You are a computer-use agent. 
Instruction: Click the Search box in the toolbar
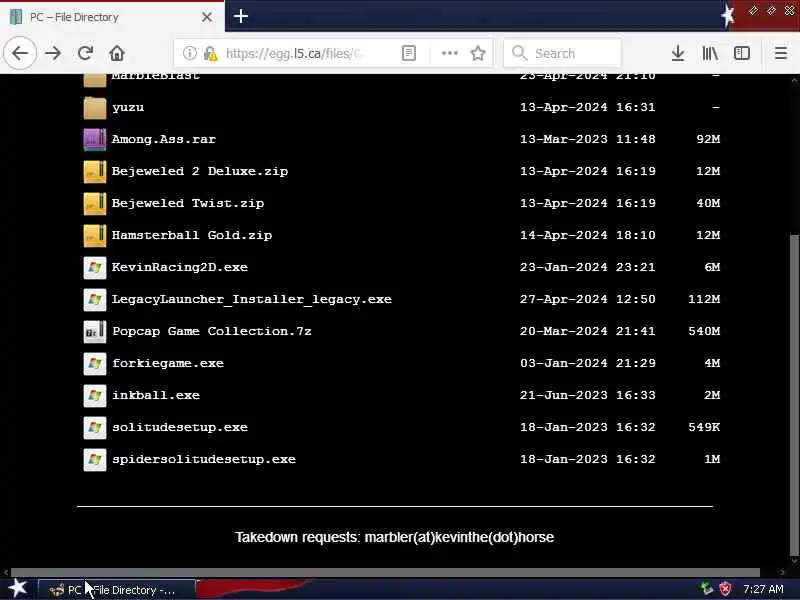(x=562, y=53)
